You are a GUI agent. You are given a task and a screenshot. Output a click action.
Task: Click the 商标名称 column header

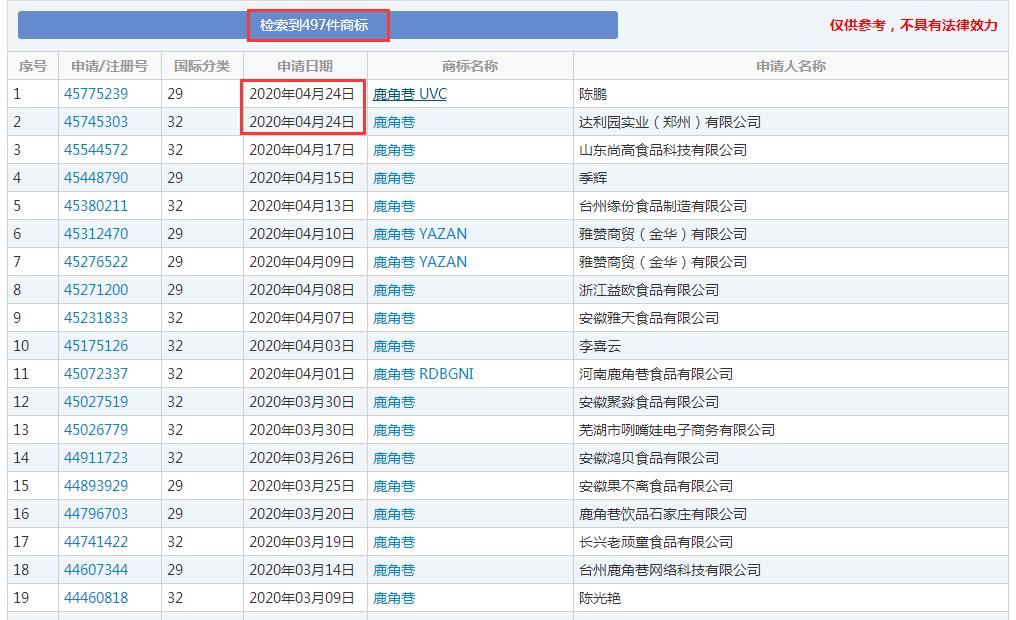(470, 66)
